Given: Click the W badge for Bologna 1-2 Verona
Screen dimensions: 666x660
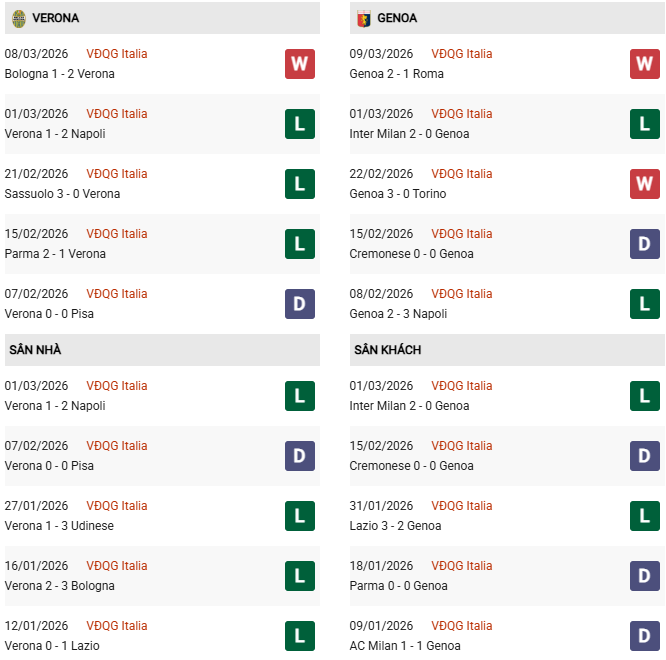Looking at the screenshot, I should point(299,64).
